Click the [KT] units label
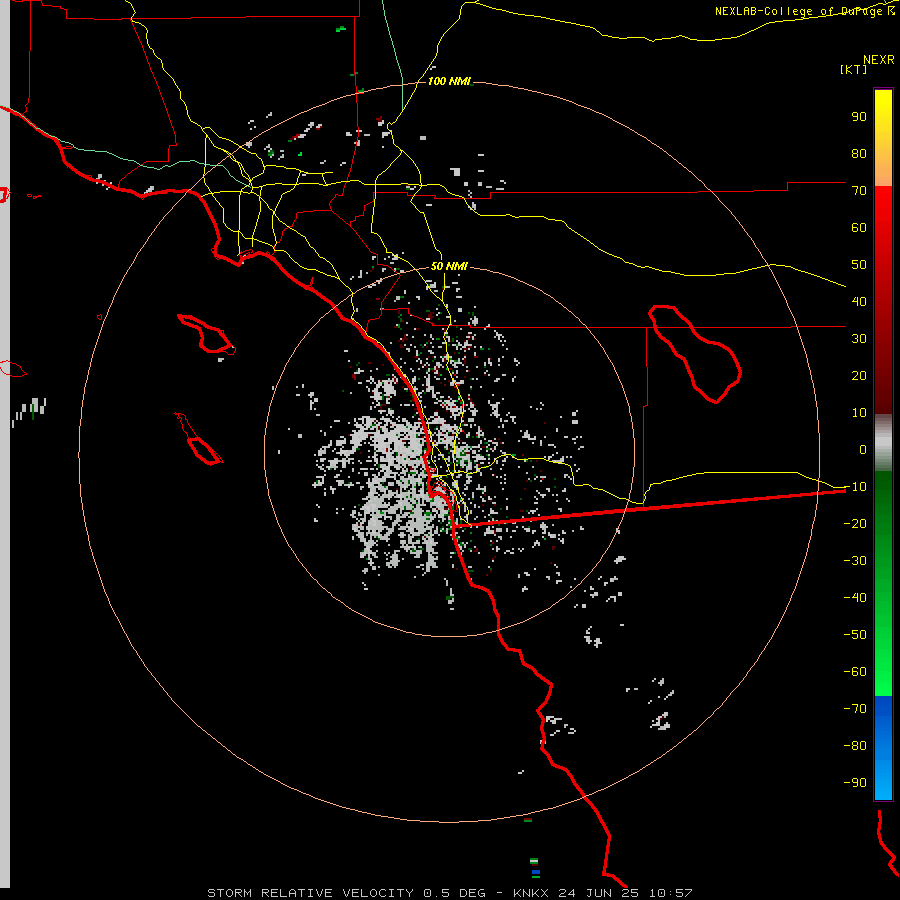Screen dimensions: 900x900 click(853, 69)
